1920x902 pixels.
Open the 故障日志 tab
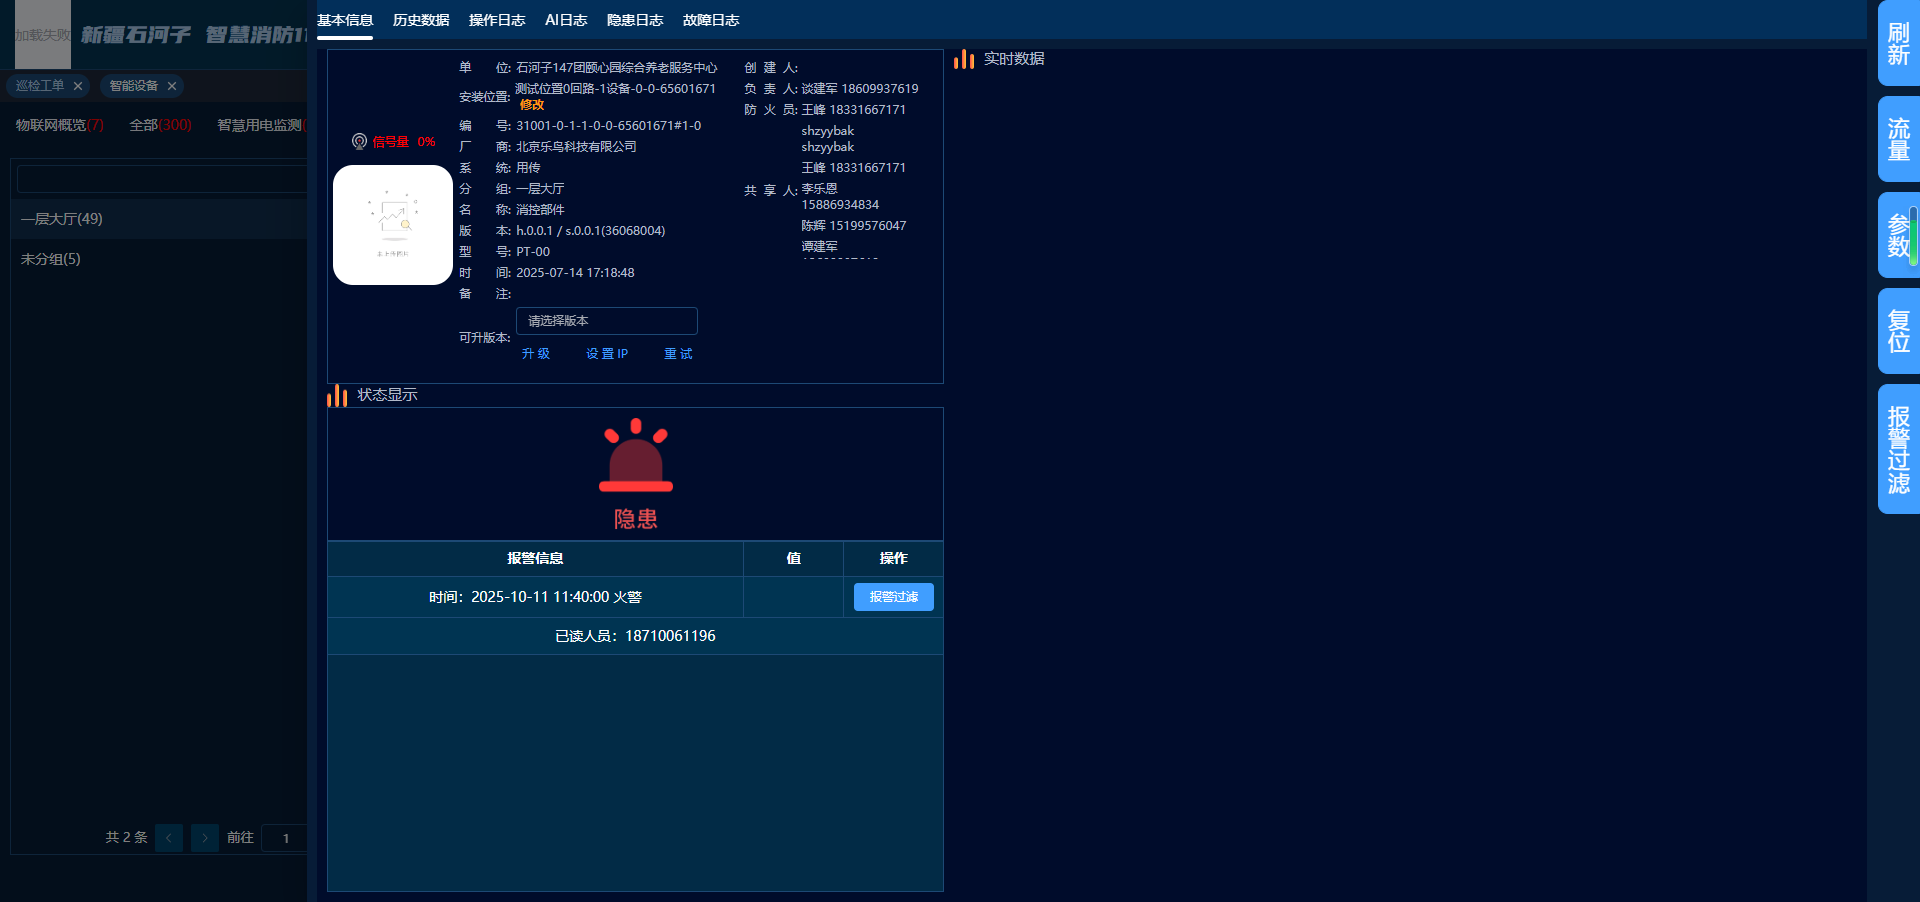click(x=711, y=20)
